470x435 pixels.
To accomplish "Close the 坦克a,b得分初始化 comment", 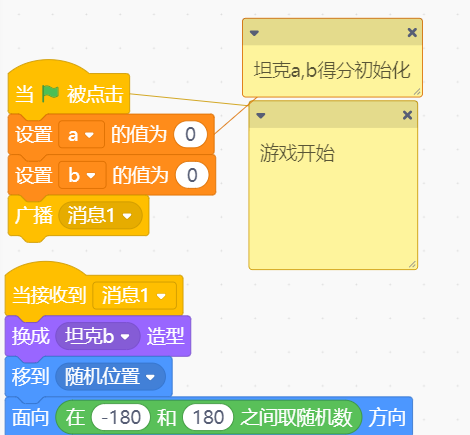I will (412, 33).
